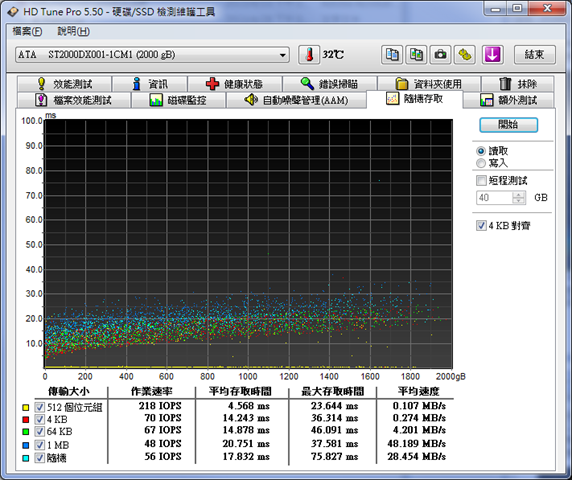572x480 pixels.
Task: Click the copy screenshot to clipboard icon
Action: (x=416, y=55)
